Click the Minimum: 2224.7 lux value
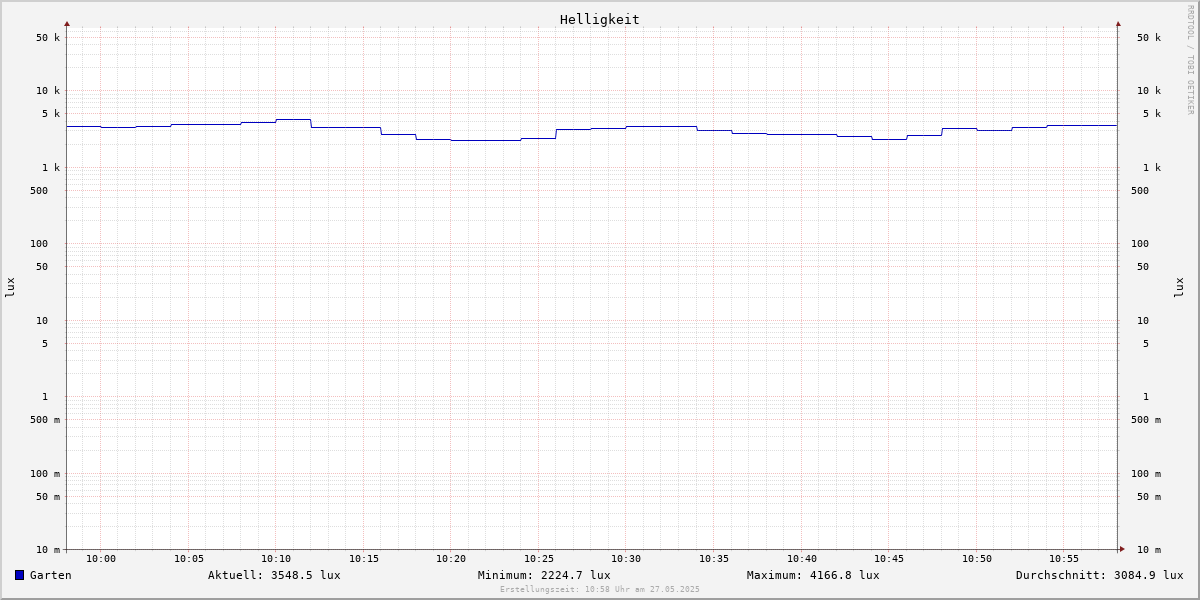The width and height of the screenshot is (1200, 600). (x=544, y=575)
